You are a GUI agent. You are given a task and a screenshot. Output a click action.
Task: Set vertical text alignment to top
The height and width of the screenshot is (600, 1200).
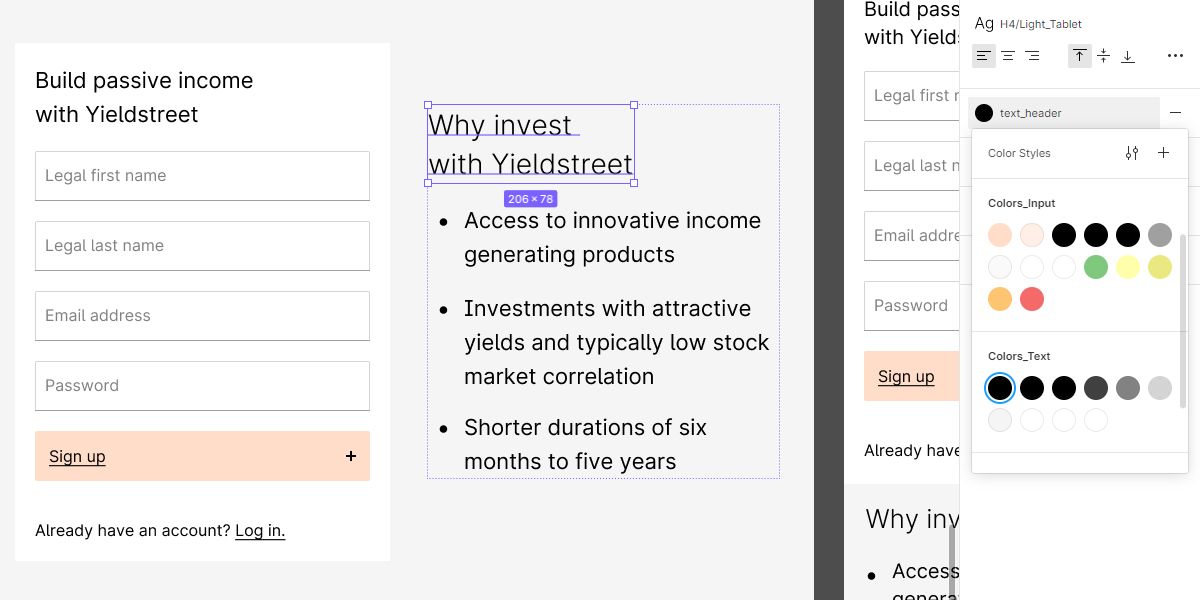(1080, 56)
